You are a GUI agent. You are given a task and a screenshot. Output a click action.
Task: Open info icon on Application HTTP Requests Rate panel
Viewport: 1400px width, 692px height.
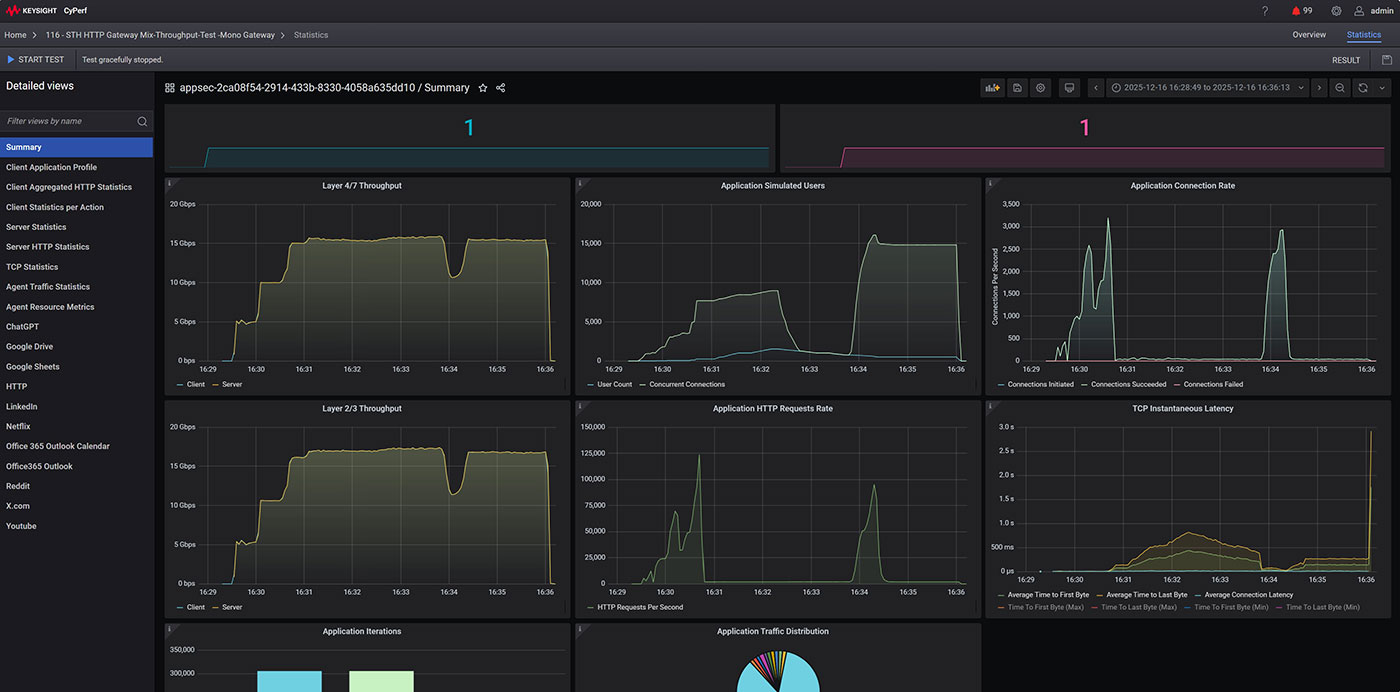(580, 406)
